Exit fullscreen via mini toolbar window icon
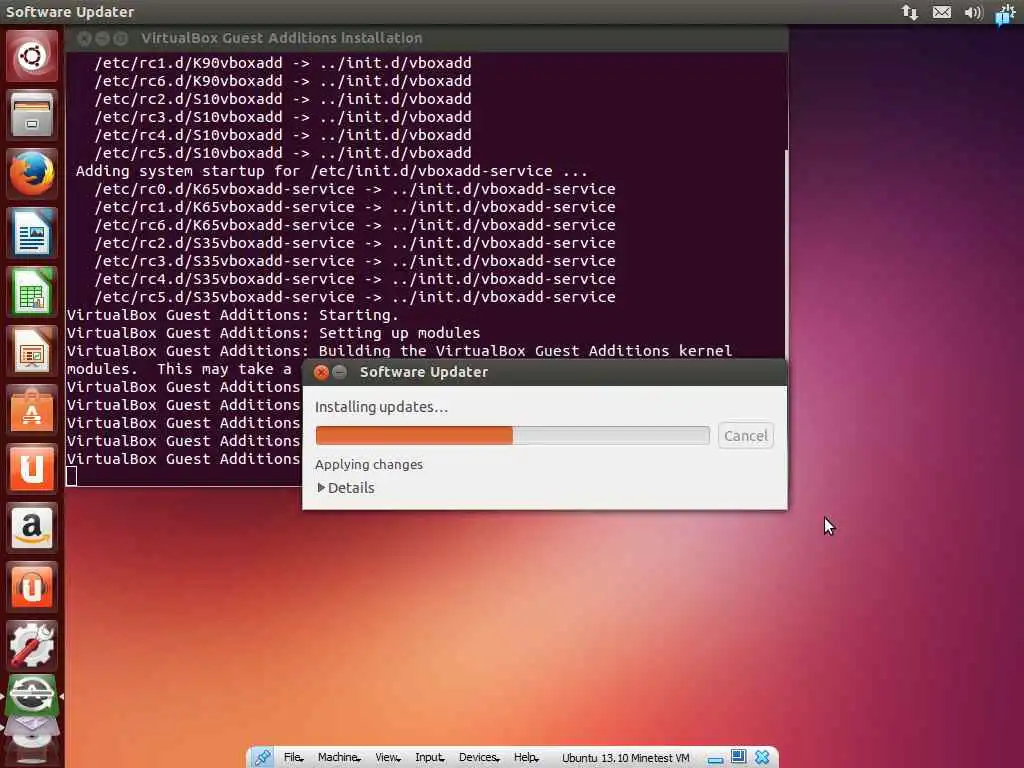This screenshot has width=1024, height=768. 738,757
